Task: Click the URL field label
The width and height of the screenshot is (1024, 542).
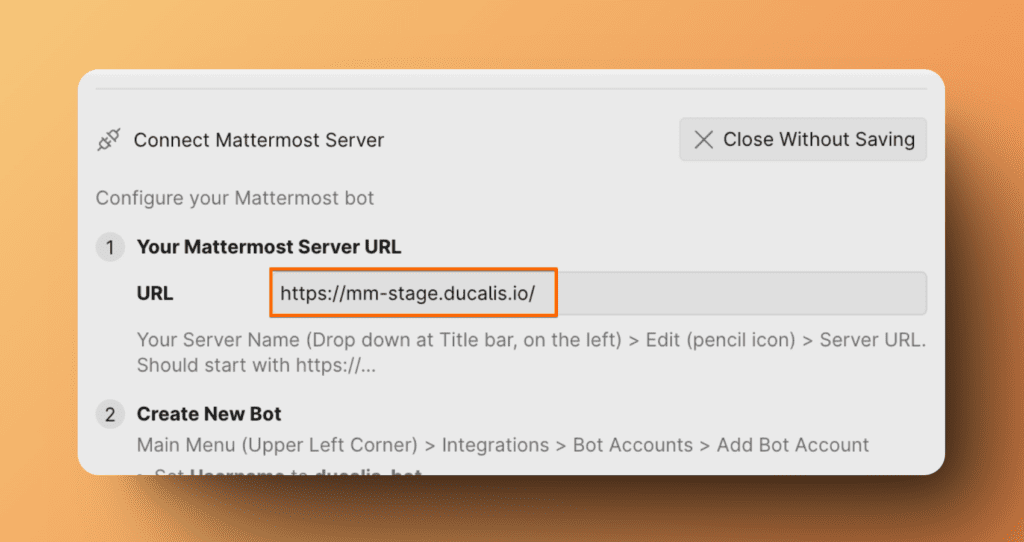Action: click(x=155, y=294)
